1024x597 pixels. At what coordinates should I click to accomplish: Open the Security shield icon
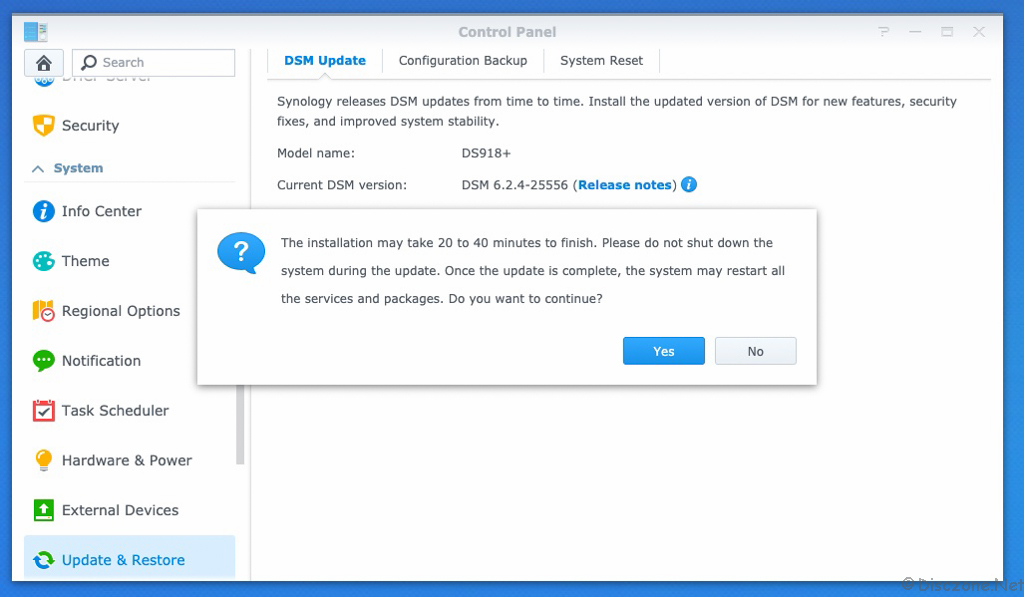point(44,125)
